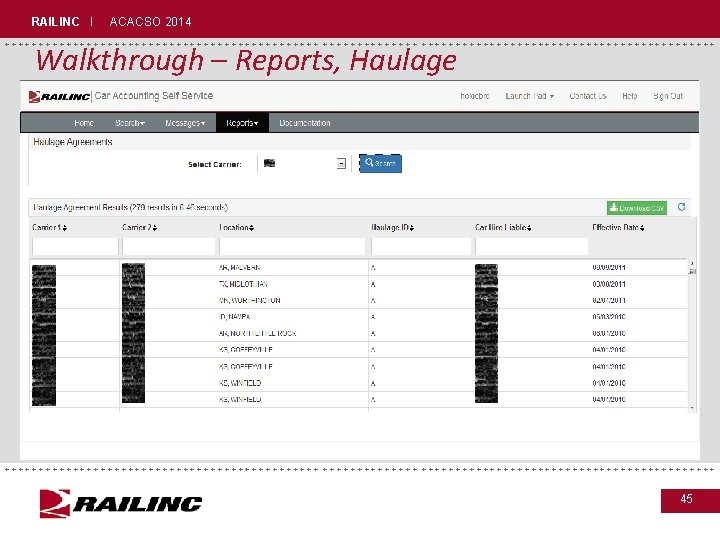Image resolution: width=720 pixels, height=540 pixels.
Task: Click the Carrier 2 filter field
Action: 169,247
